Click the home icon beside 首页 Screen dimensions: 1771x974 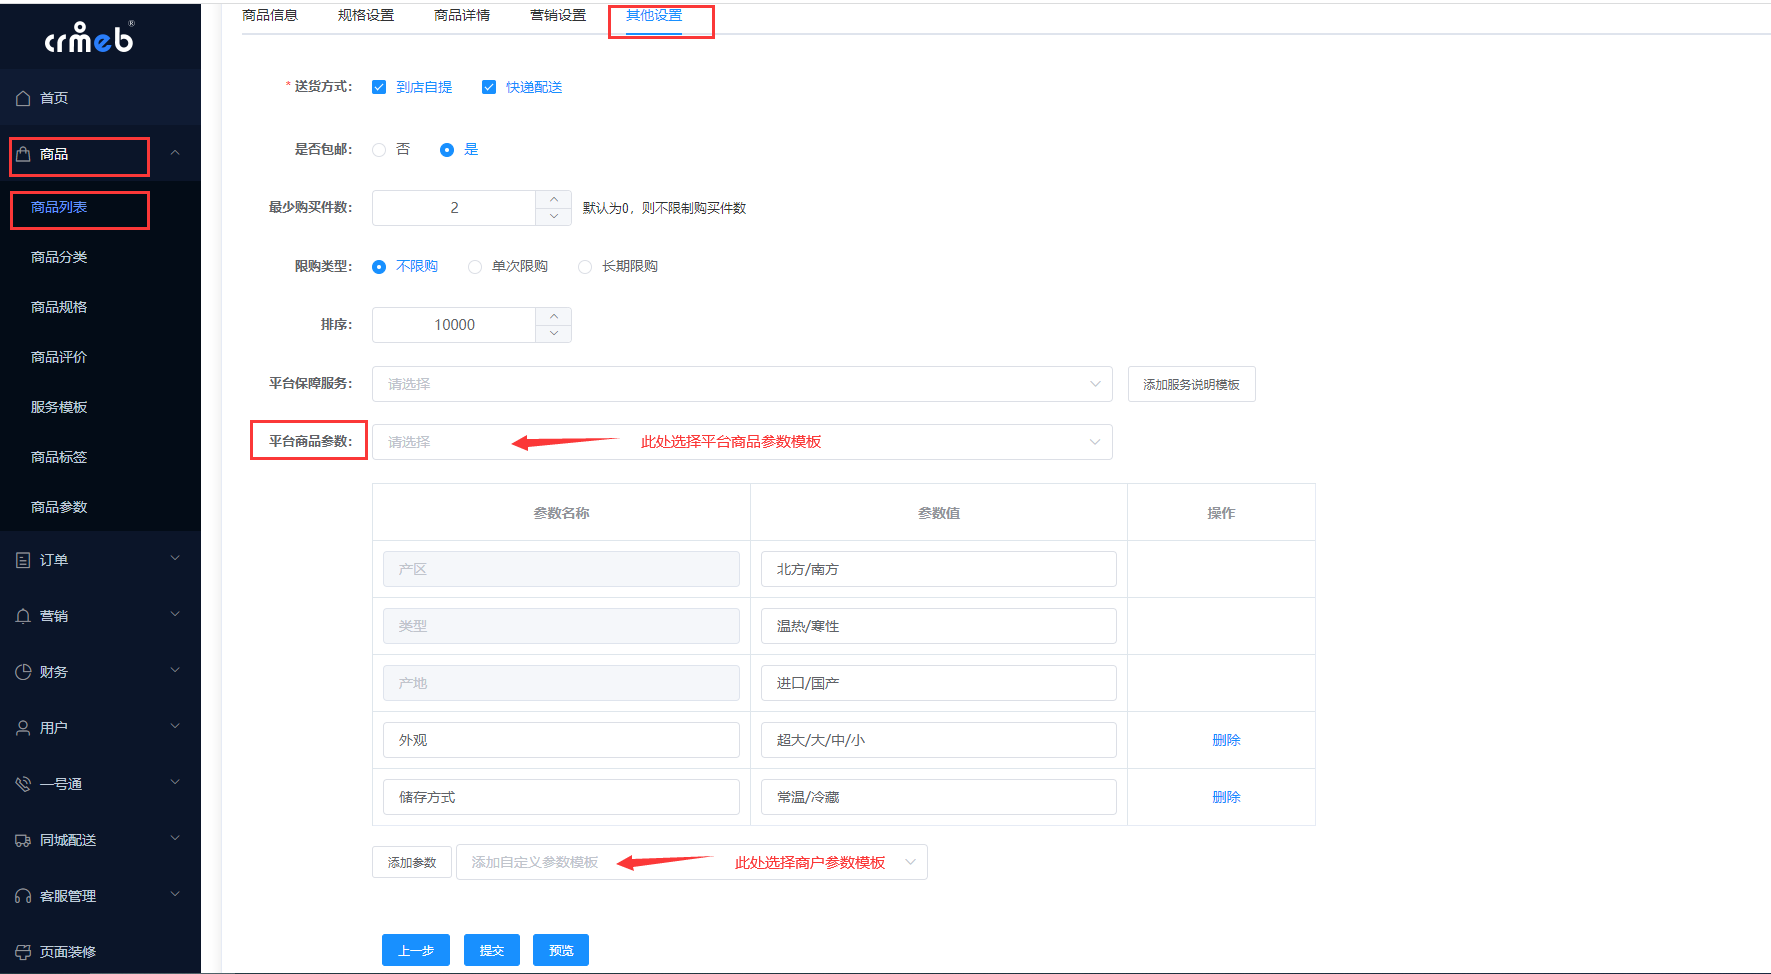click(23, 98)
